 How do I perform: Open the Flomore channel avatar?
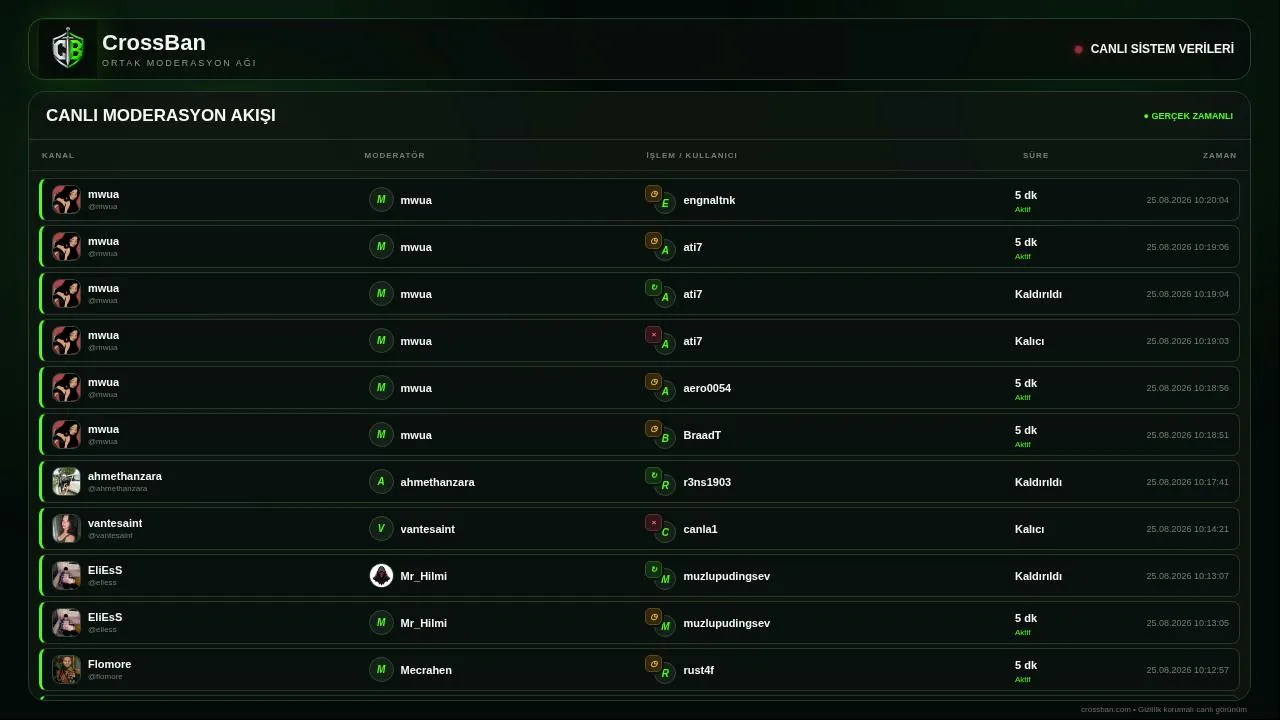click(66, 670)
